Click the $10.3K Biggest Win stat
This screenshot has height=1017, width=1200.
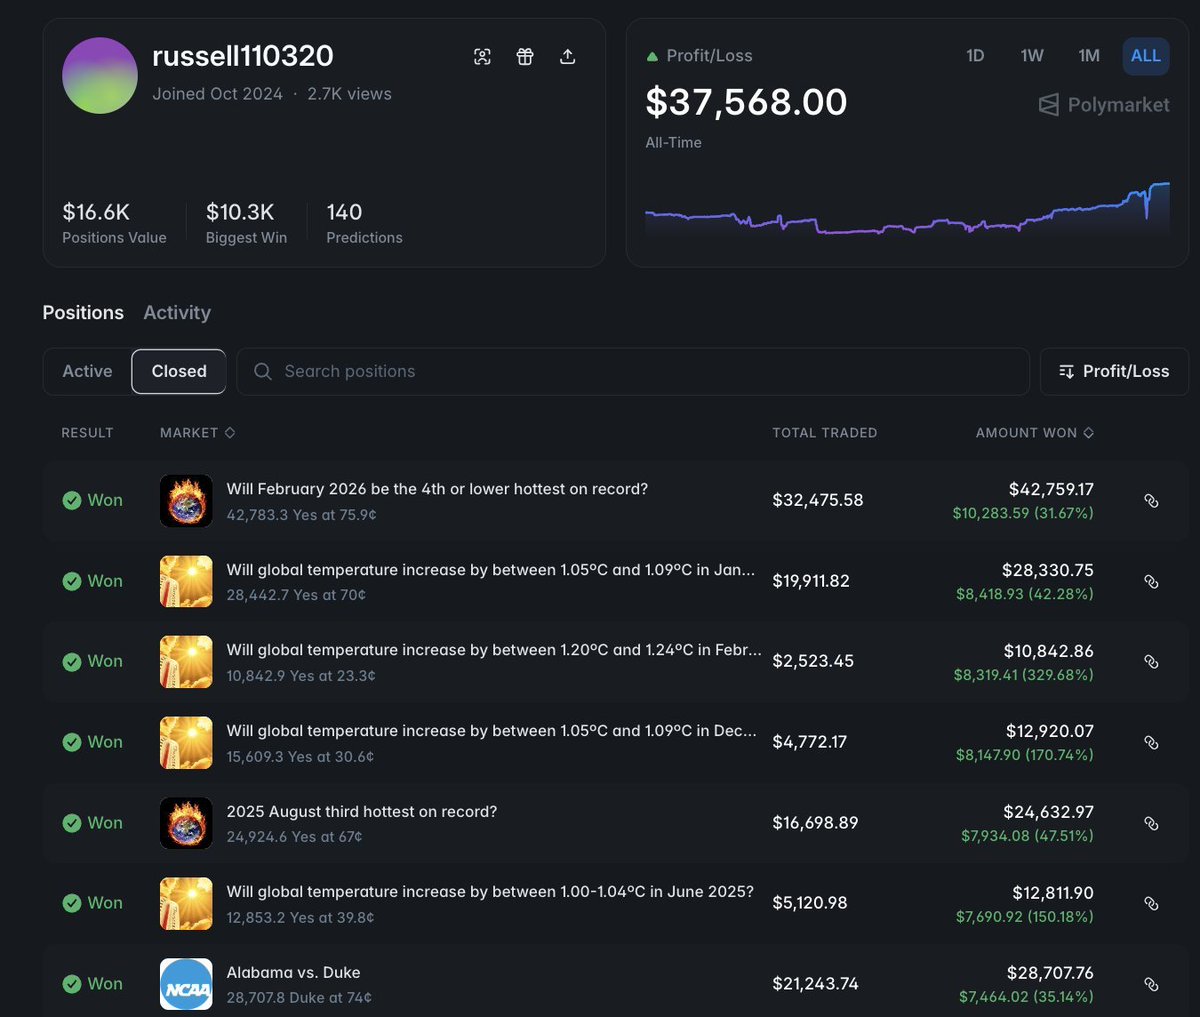point(246,223)
